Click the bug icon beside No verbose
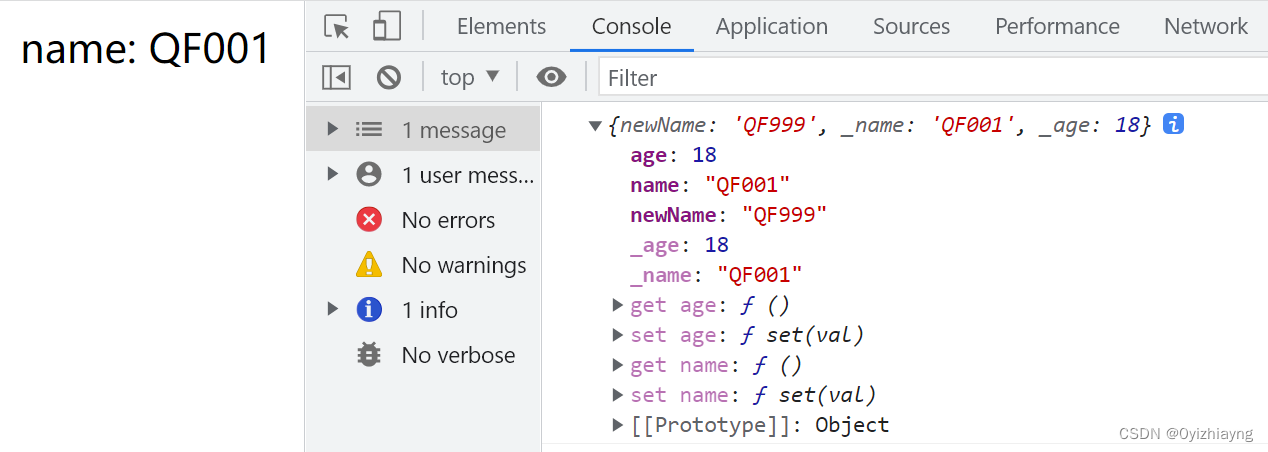1268x452 pixels. point(369,355)
